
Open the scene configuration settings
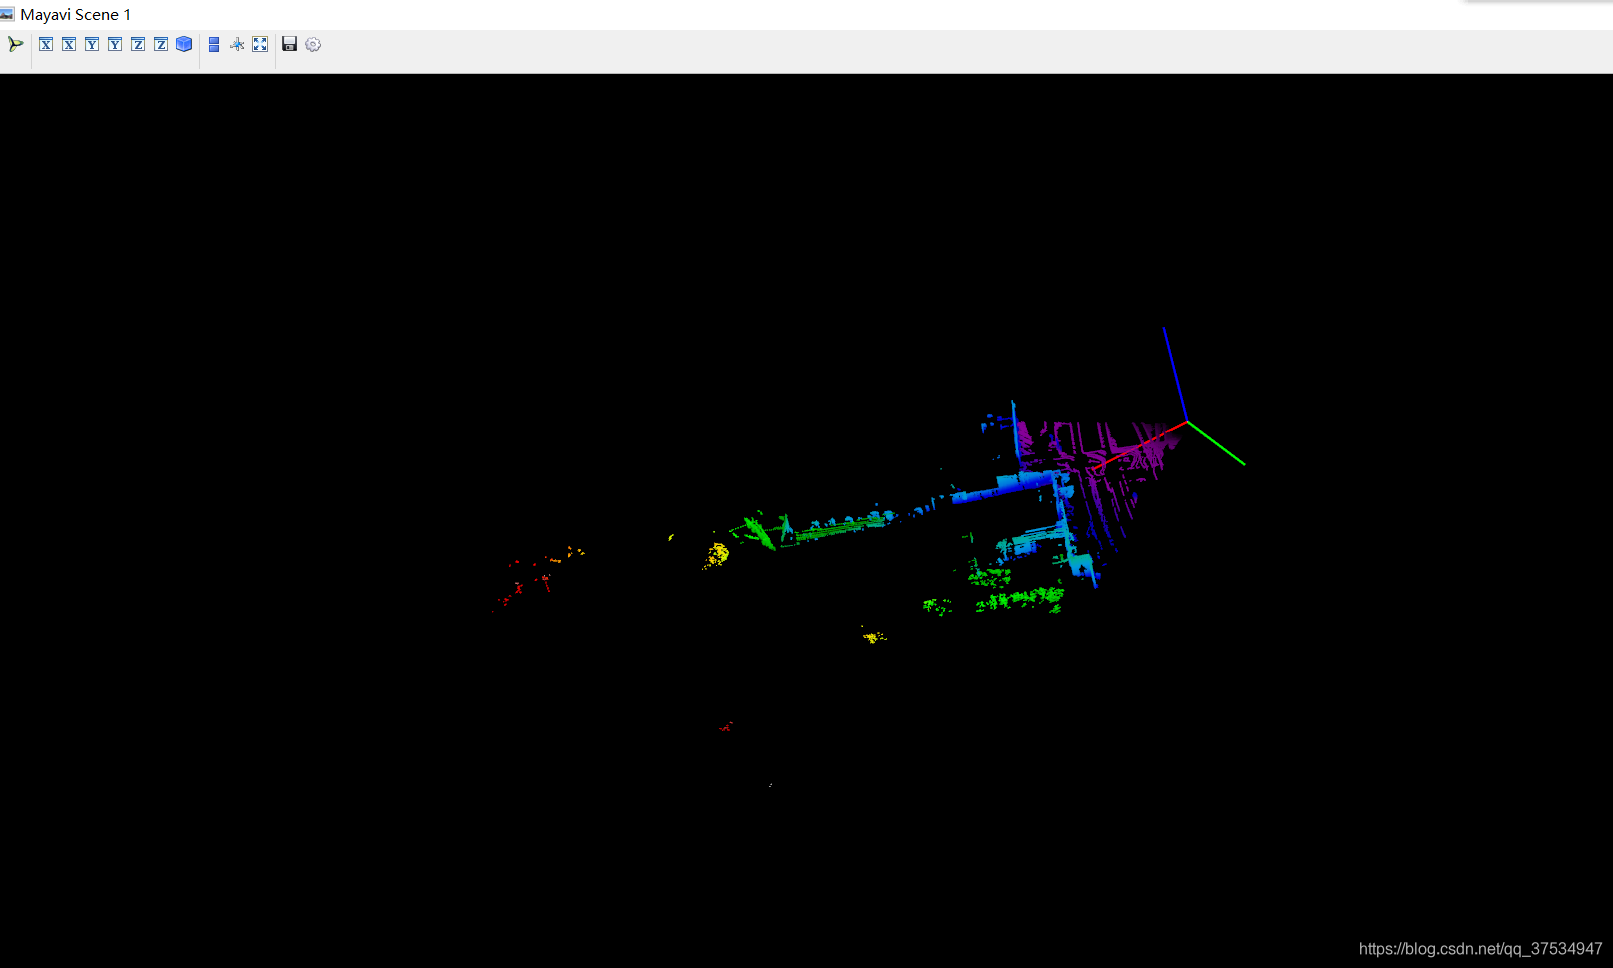pos(313,44)
